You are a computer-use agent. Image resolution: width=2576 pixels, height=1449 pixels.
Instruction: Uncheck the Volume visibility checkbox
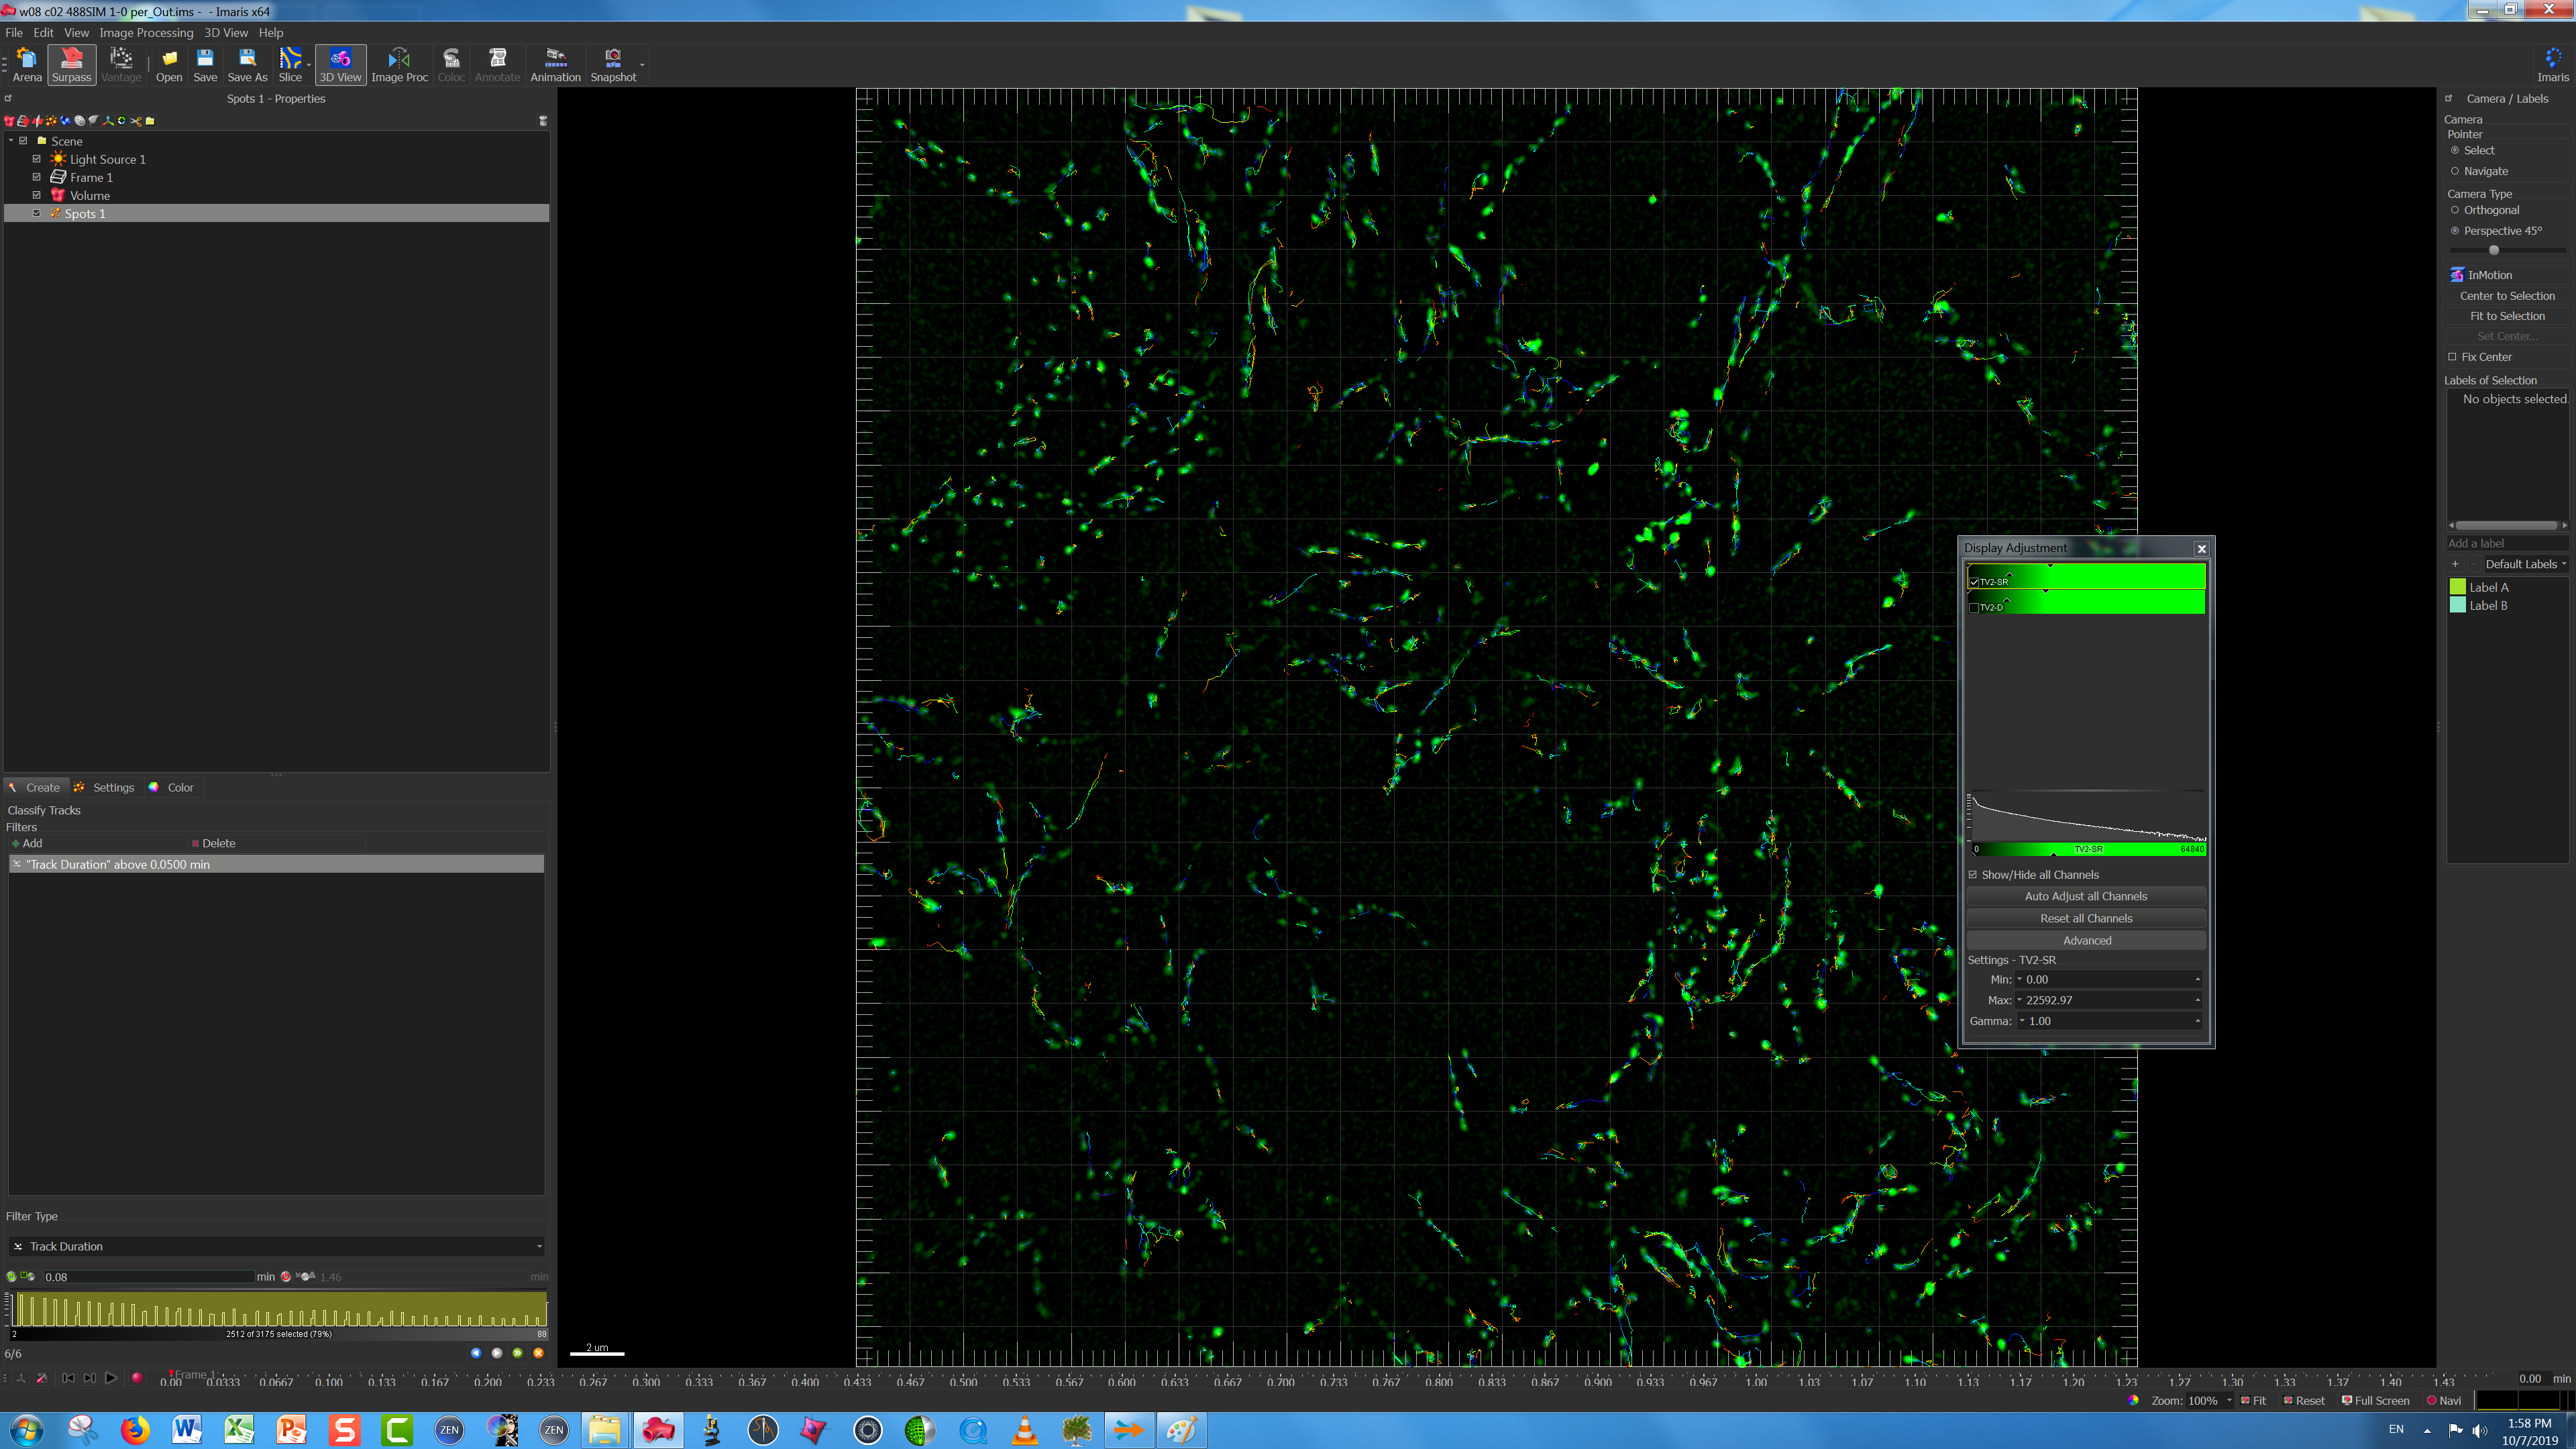tap(37, 195)
